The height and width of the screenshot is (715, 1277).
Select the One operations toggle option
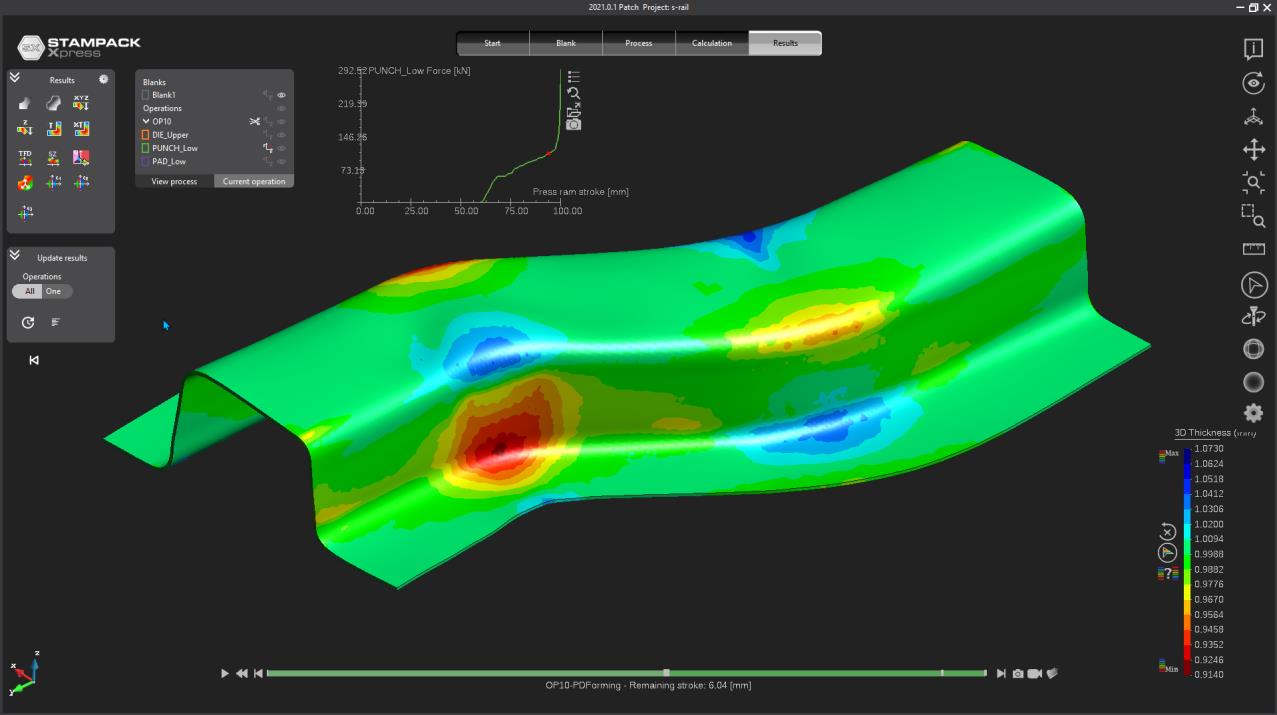pos(53,291)
